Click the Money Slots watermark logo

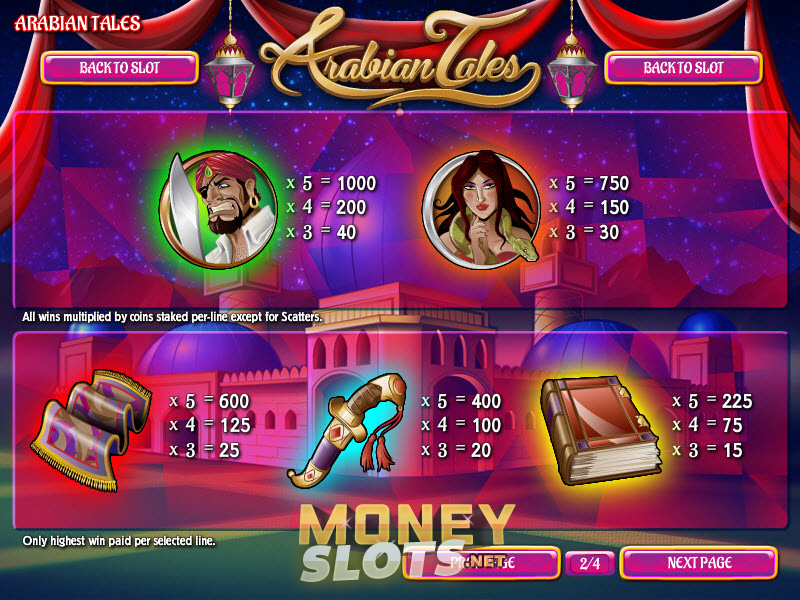click(x=406, y=542)
